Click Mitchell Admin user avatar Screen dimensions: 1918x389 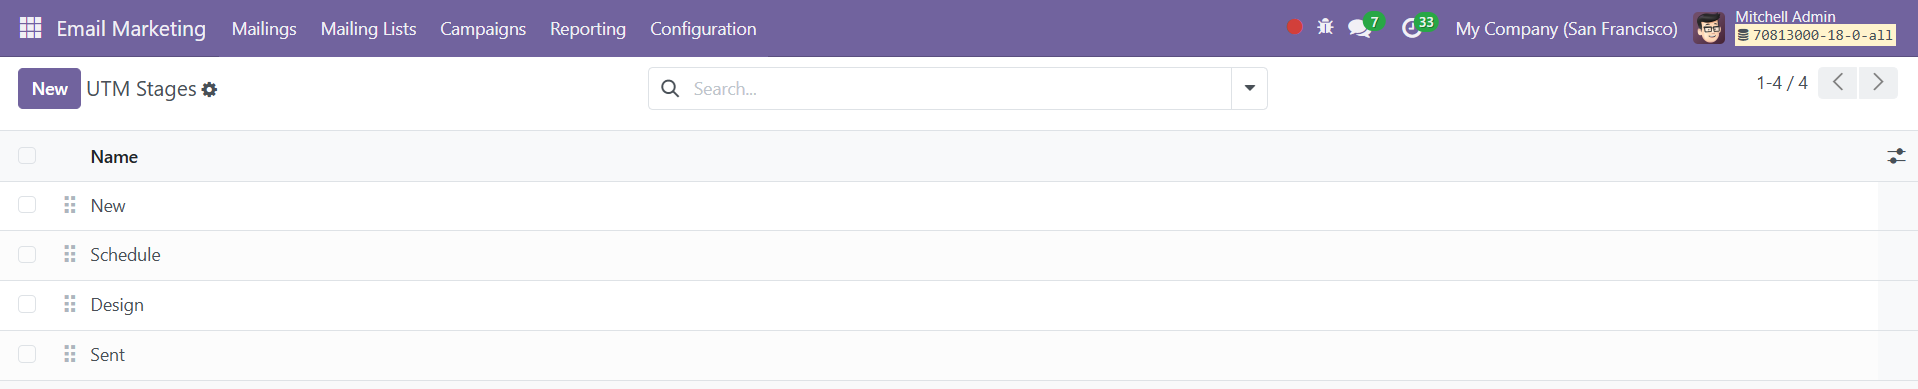pos(1709,28)
